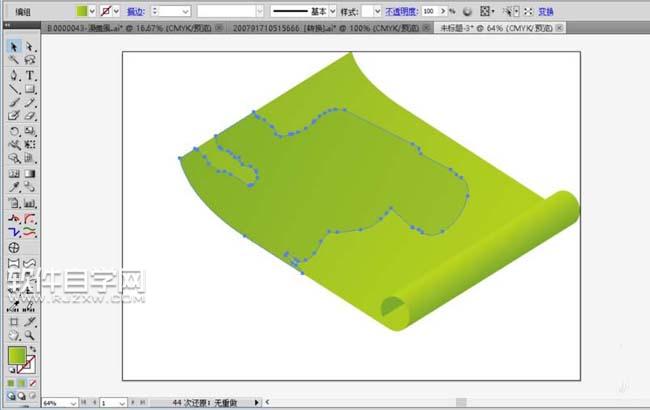The image size is (650, 410).
Task: Select the Paintbrush tool
Action: coord(14,102)
